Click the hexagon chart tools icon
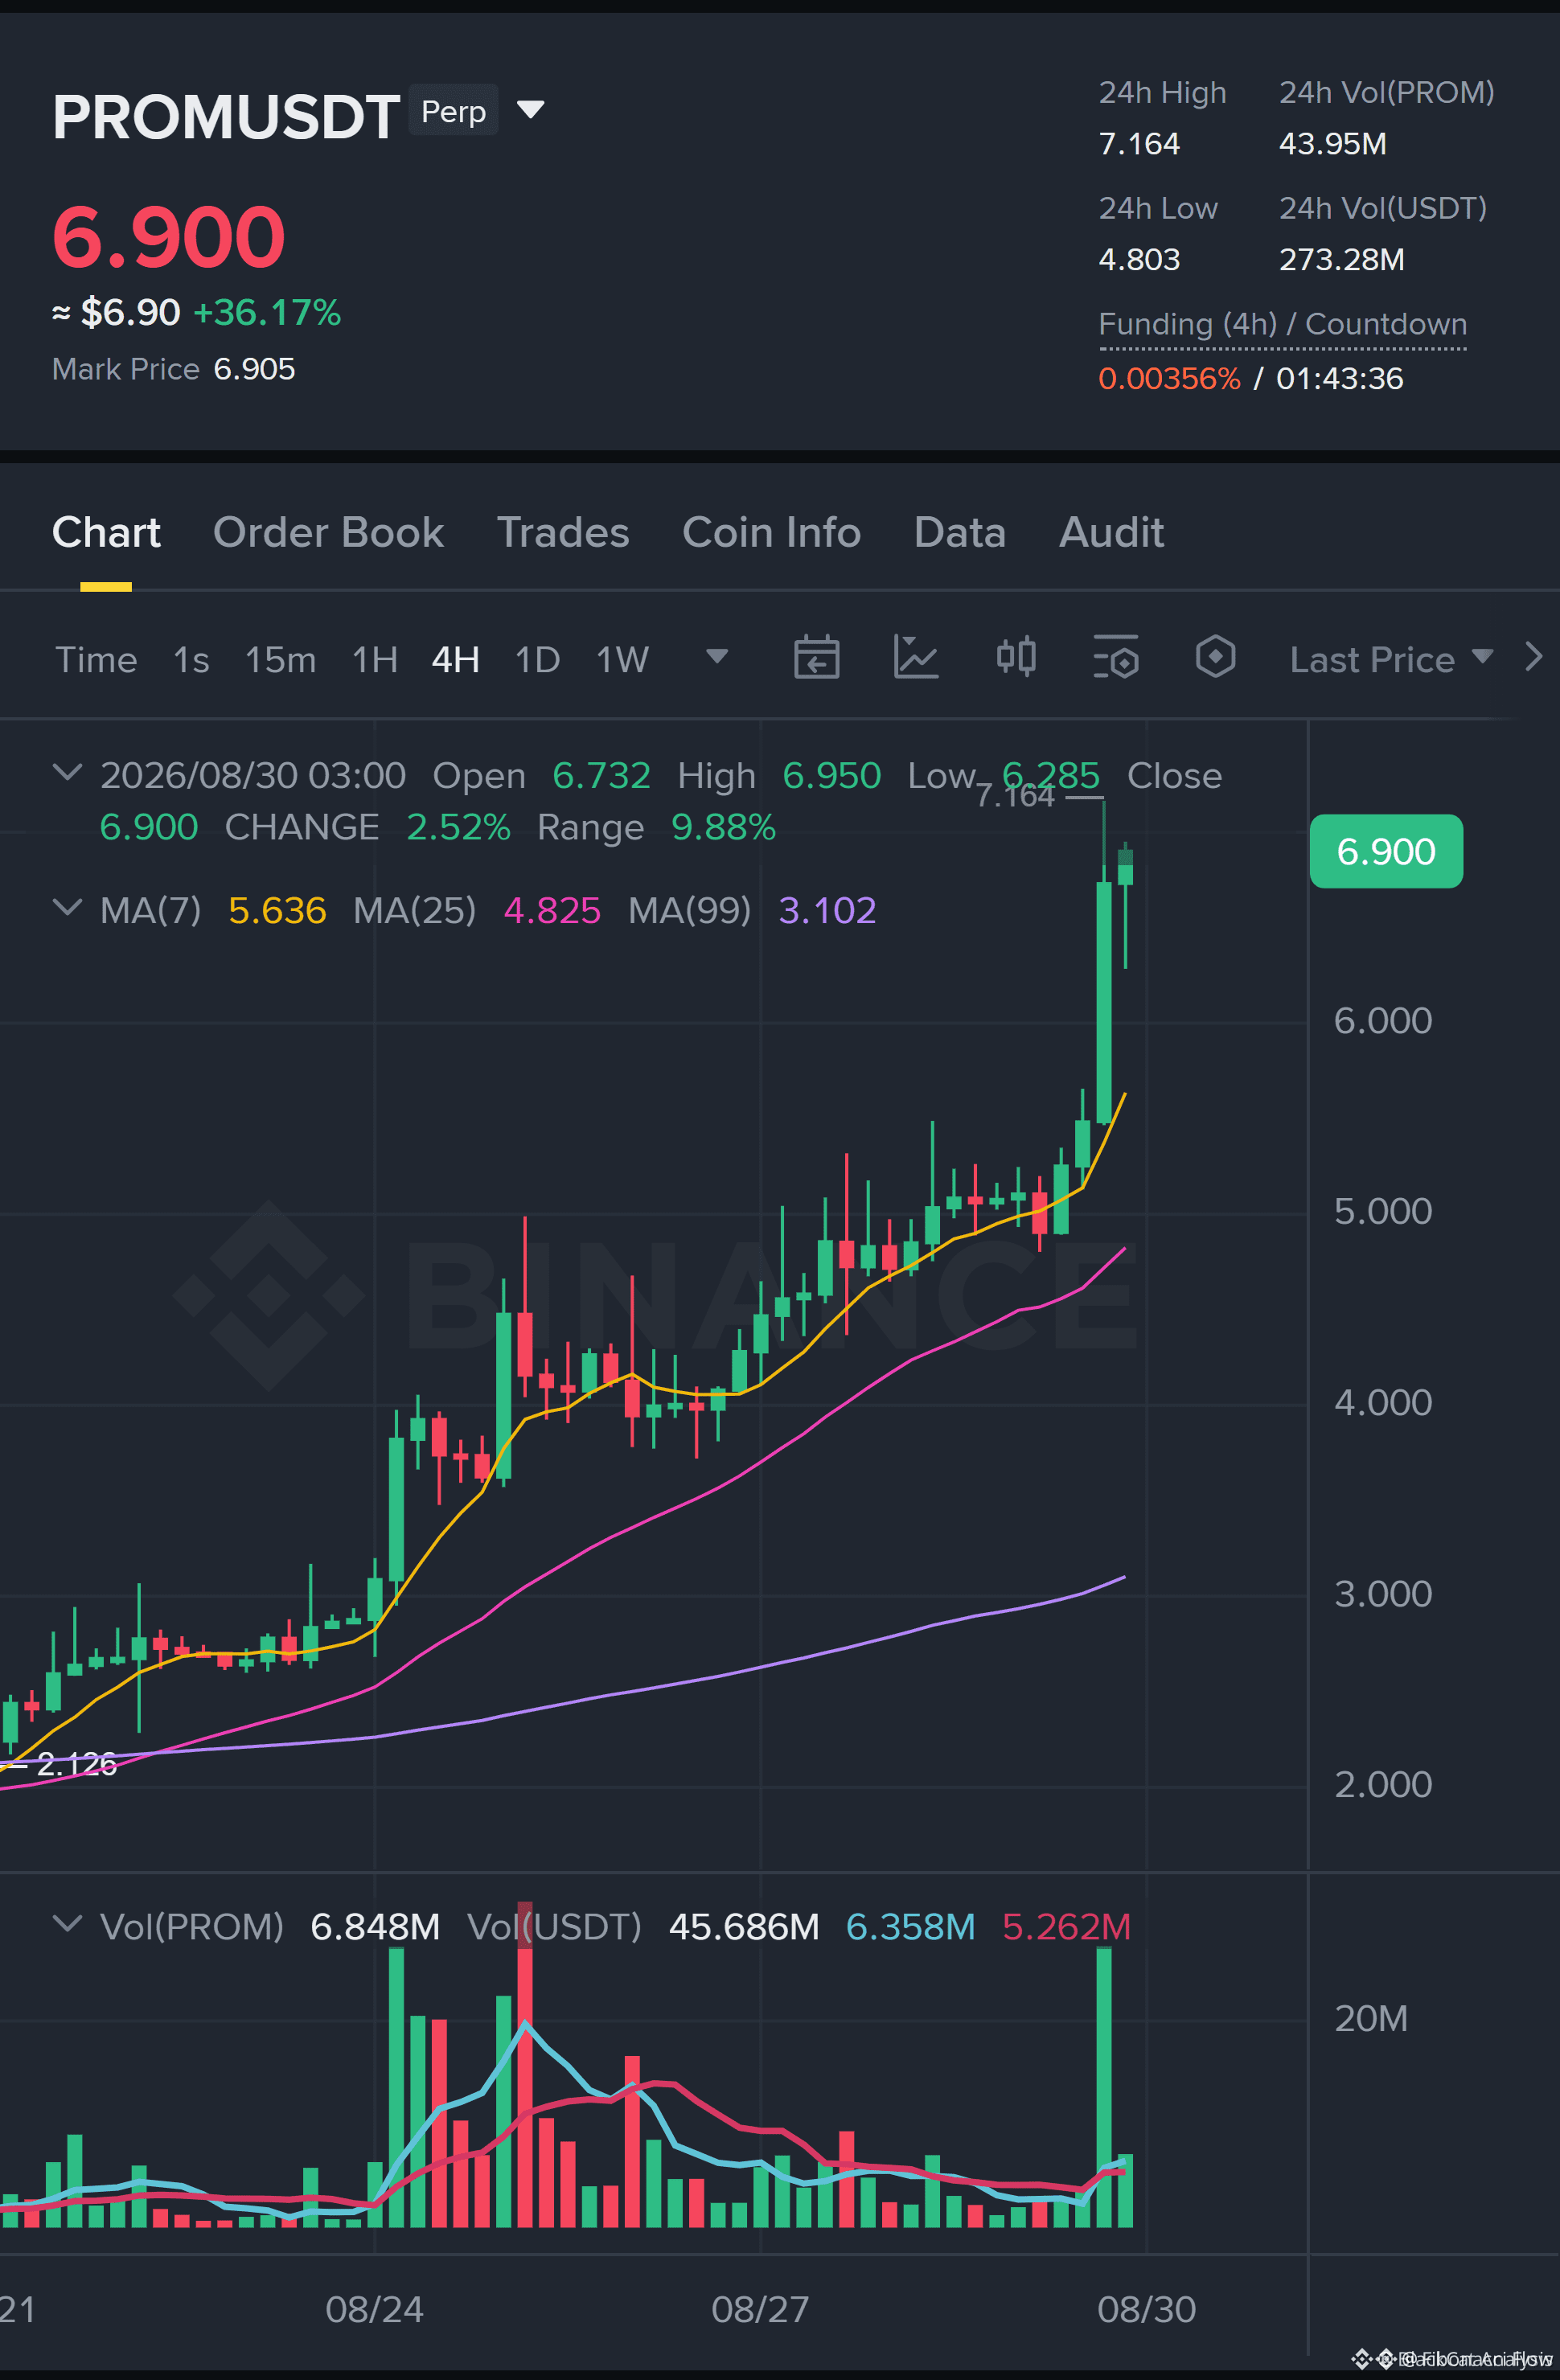Viewport: 1560px width, 2380px height. [1215, 657]
